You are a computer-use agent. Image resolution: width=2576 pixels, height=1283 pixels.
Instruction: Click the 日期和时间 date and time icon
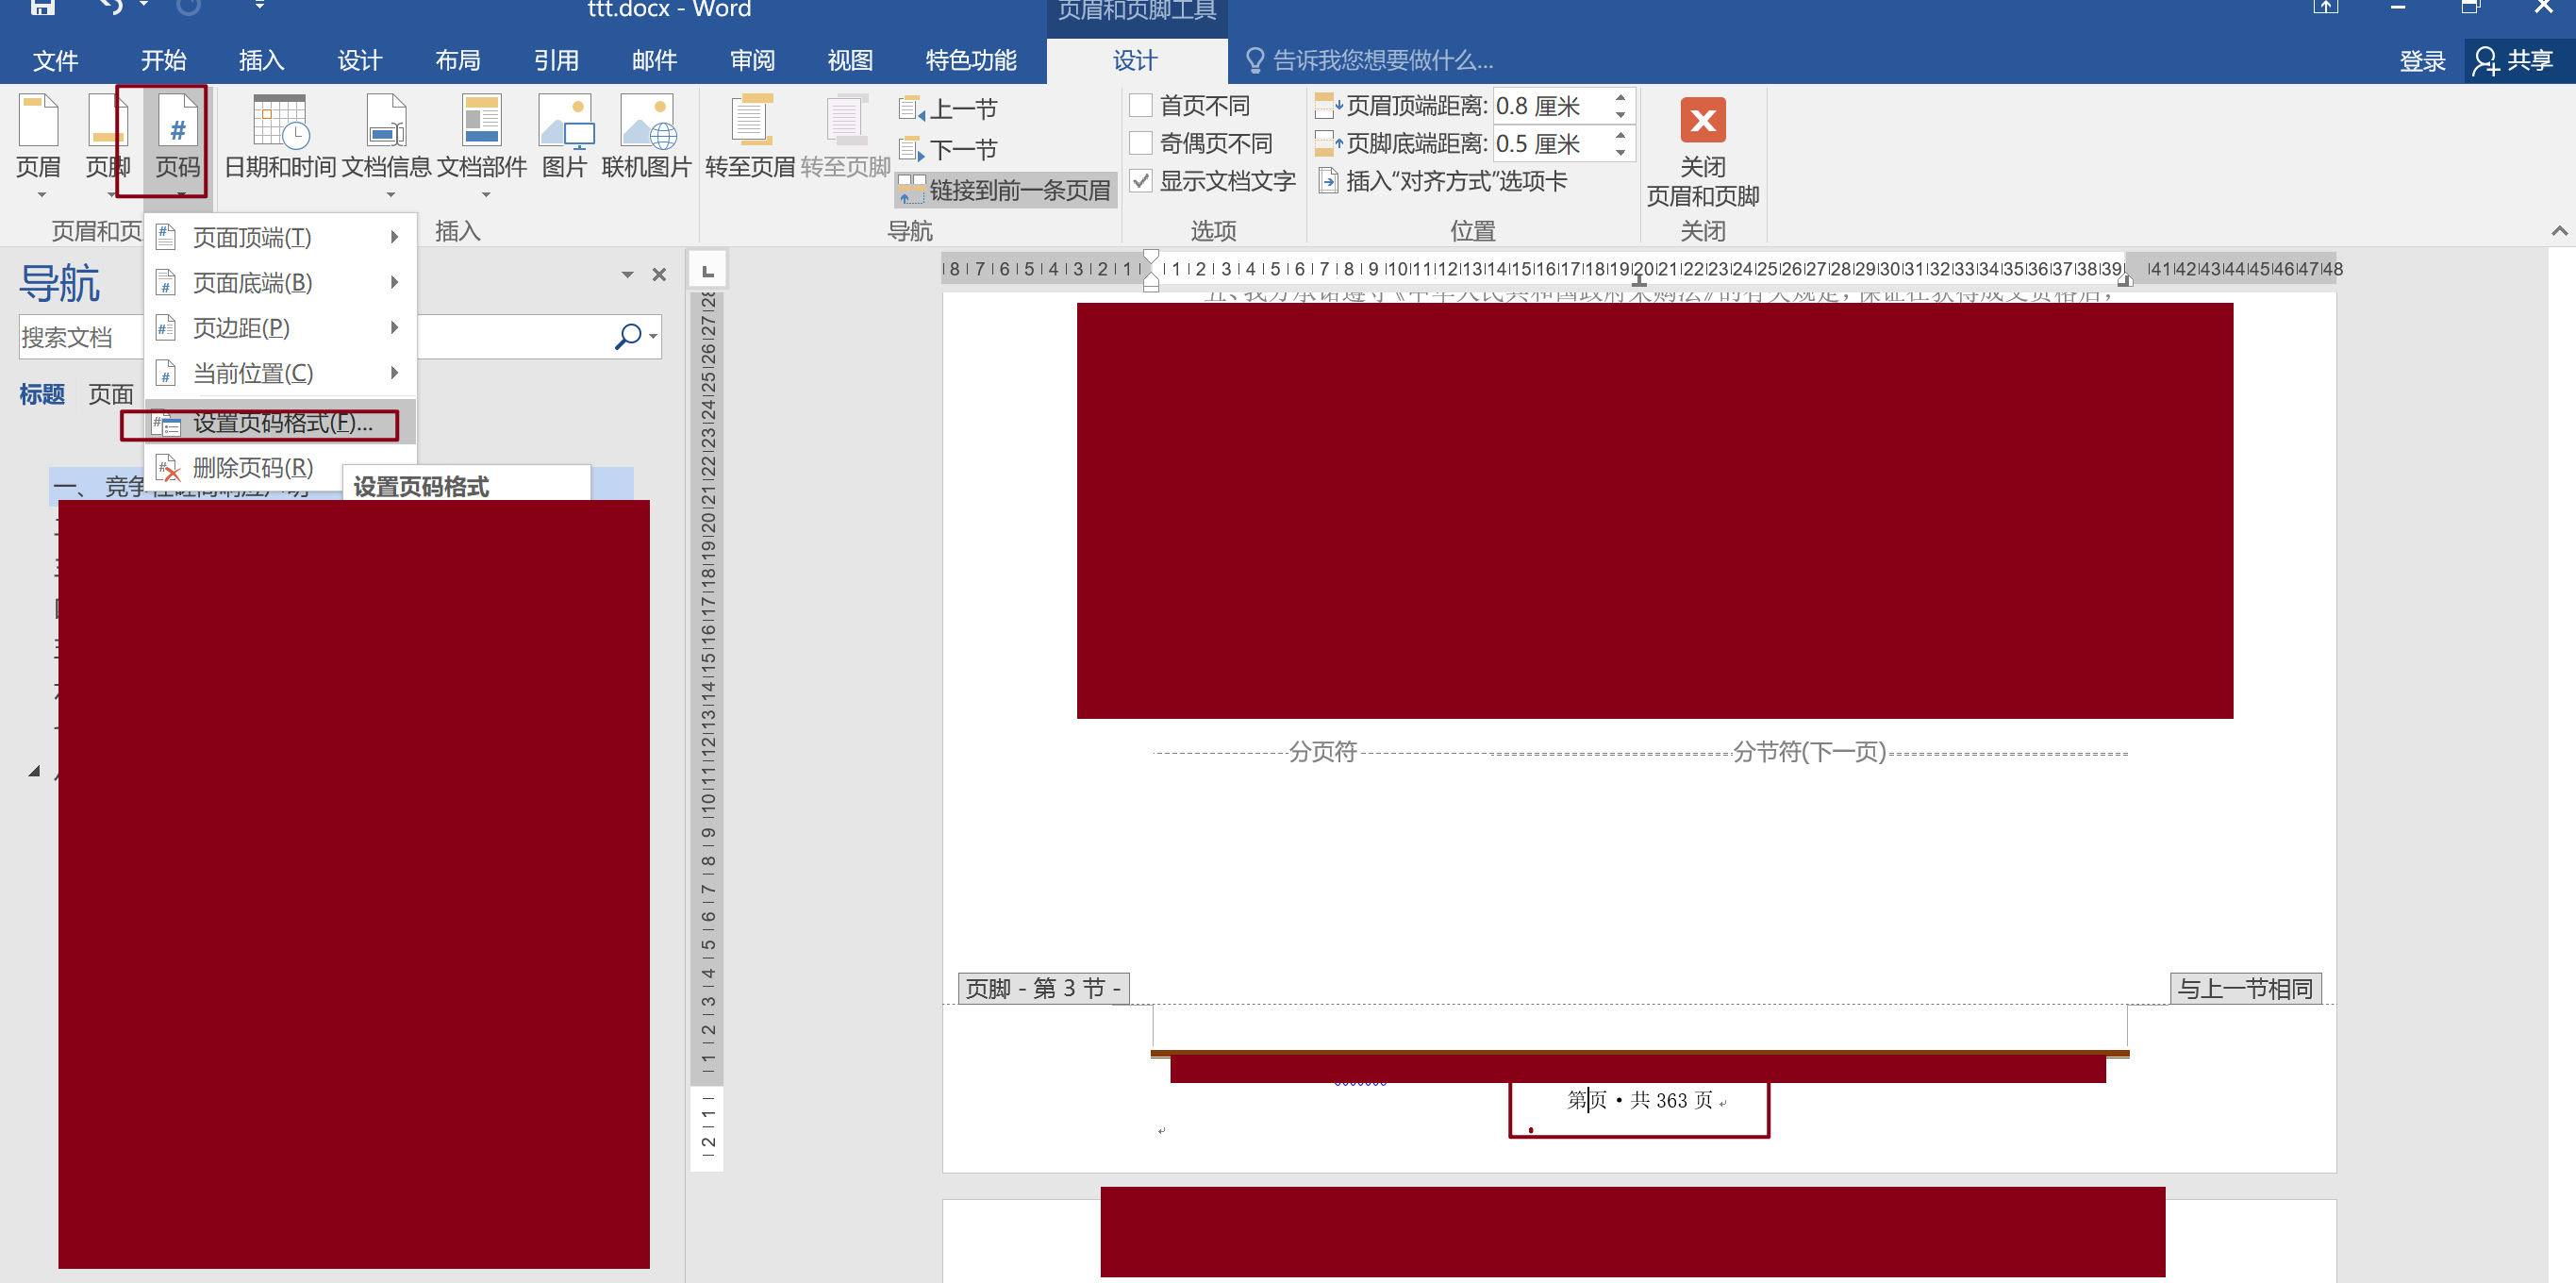click(279, 123)
